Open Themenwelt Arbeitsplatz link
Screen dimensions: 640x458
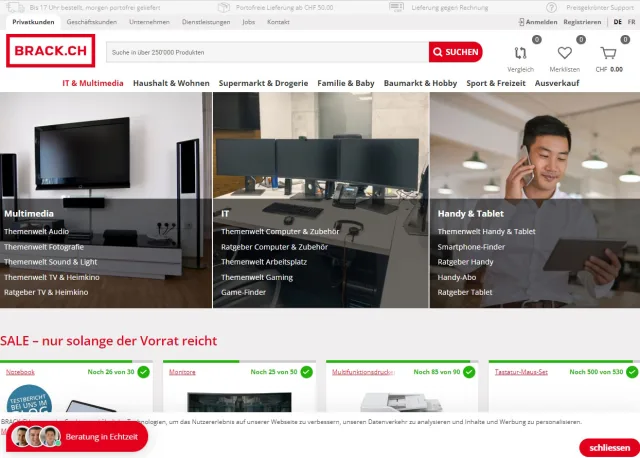pyautogui.click(x=264, y=262)
